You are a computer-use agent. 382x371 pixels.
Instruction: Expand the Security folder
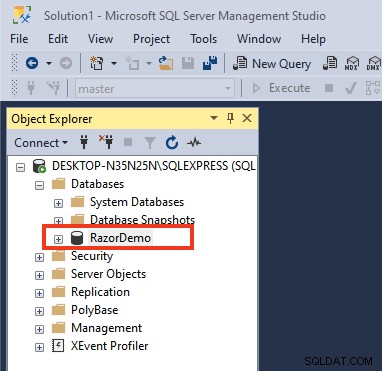point(39,257)
